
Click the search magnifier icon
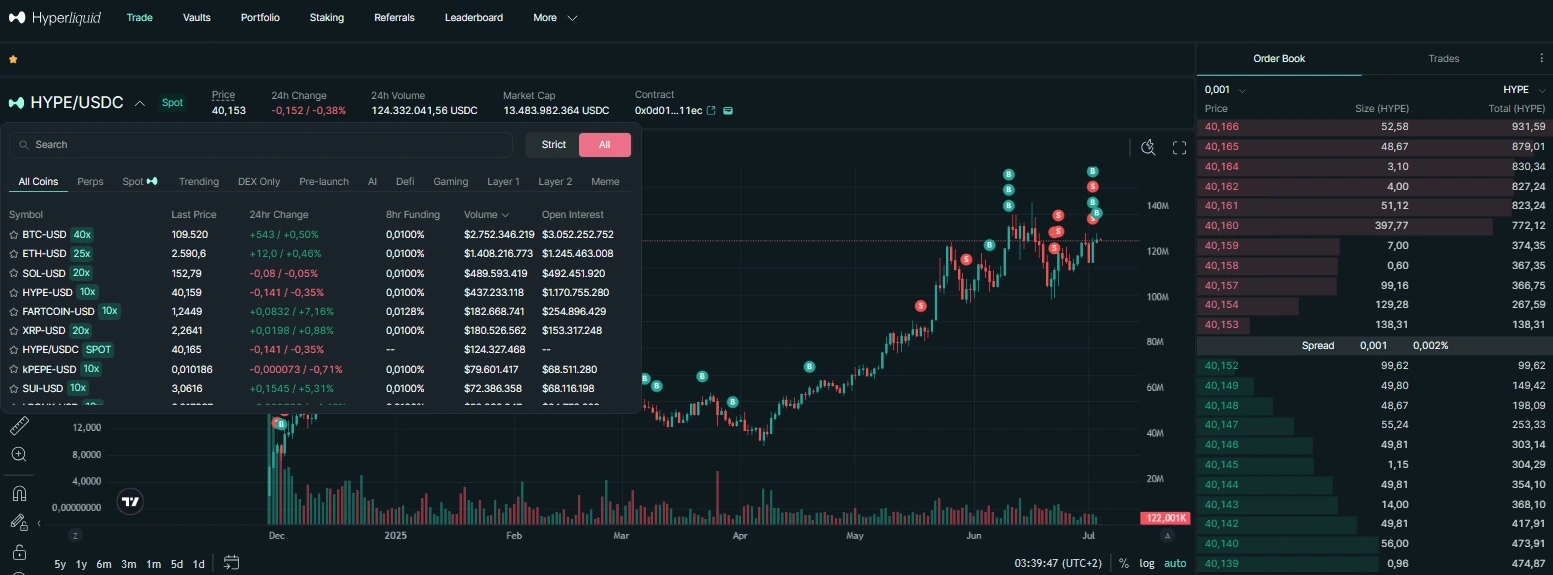(x=23, y=145)
